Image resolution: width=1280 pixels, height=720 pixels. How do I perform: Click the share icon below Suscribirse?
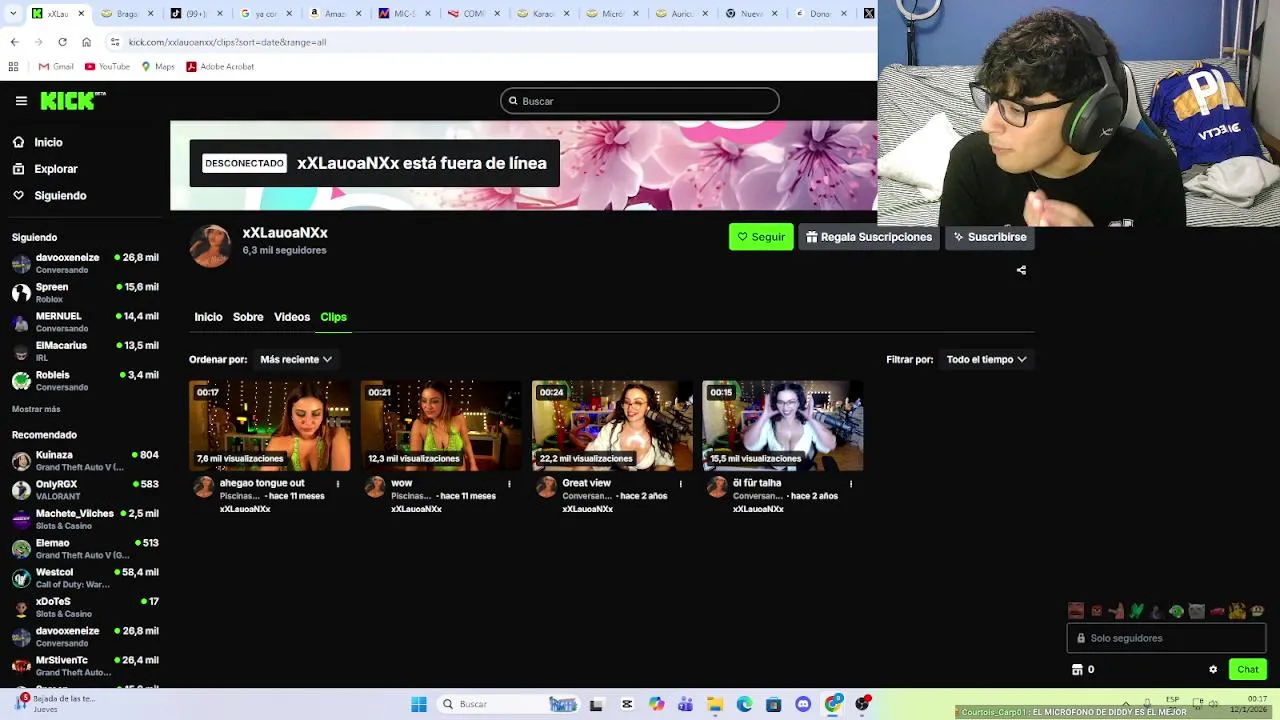(x=1021, y=270)
